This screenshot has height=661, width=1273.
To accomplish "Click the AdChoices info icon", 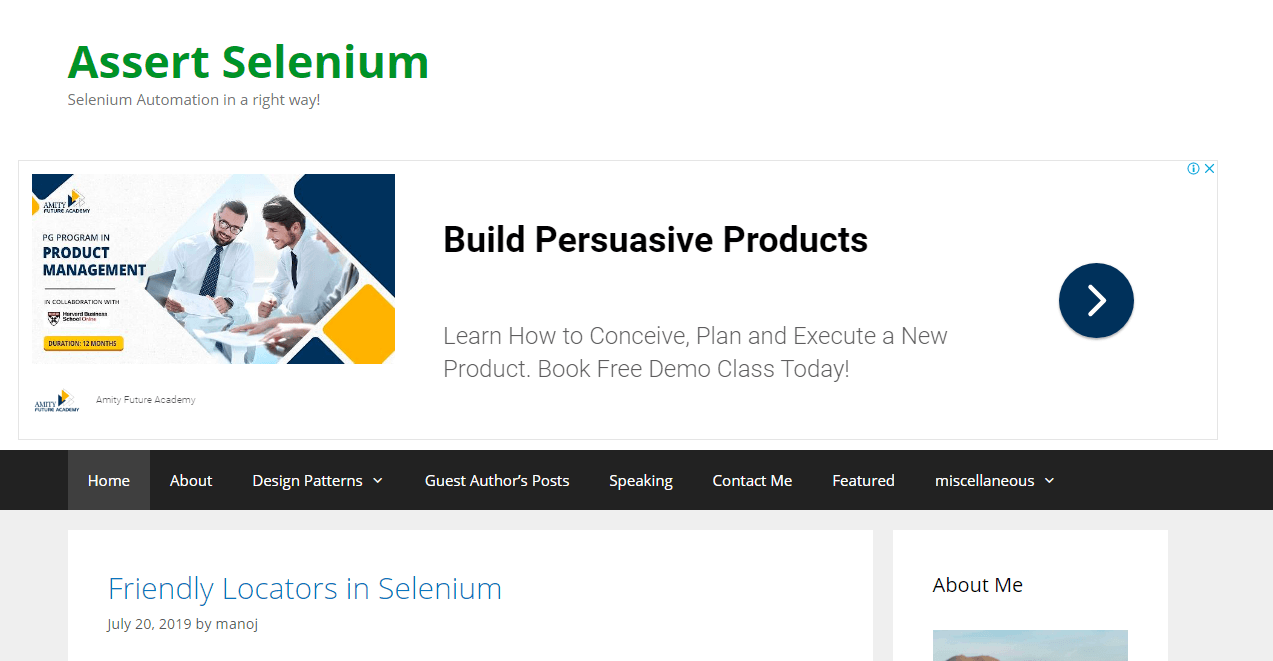I will (x=1194, y=168).
